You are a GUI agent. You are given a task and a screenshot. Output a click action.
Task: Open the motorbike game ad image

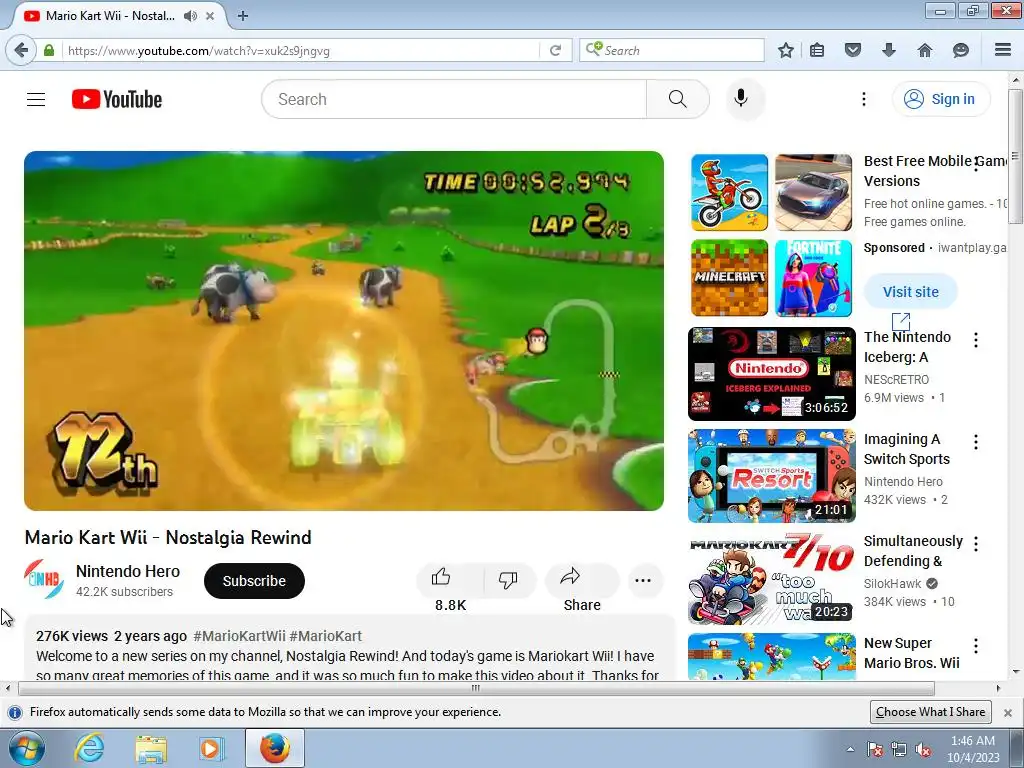click(729, 193)
